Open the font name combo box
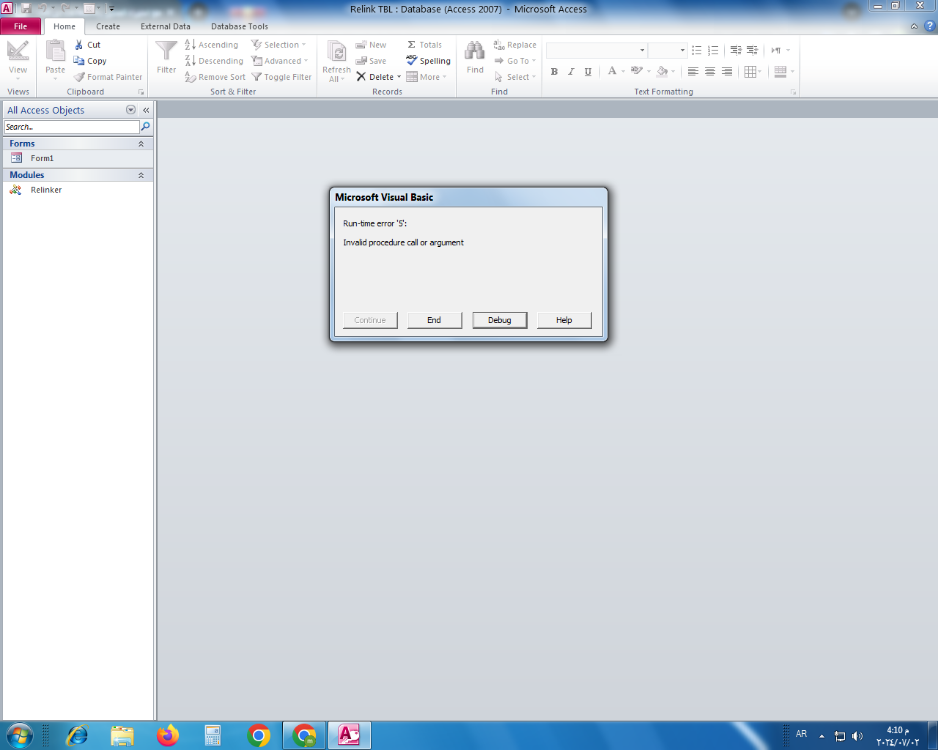 (596, 50)
